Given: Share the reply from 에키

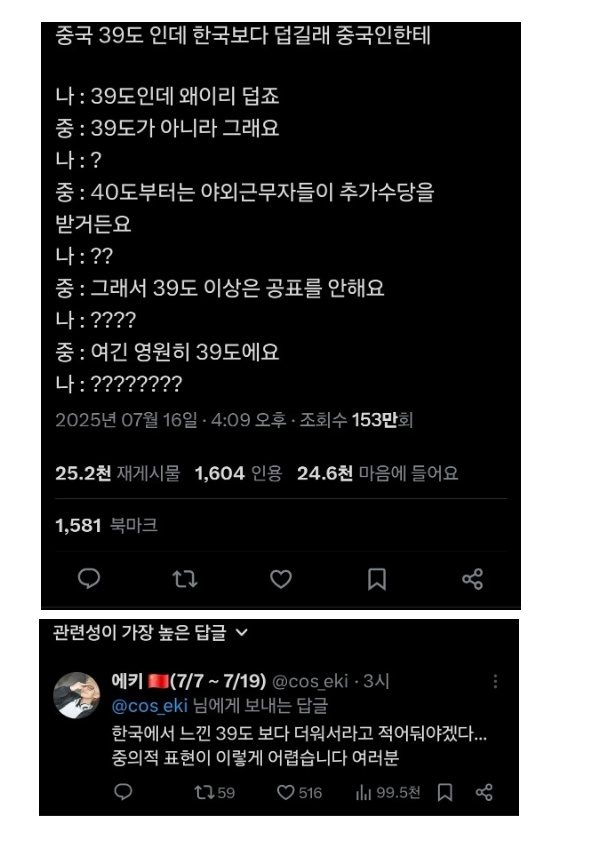Looking at the screenshot, I should pos(484,792).
